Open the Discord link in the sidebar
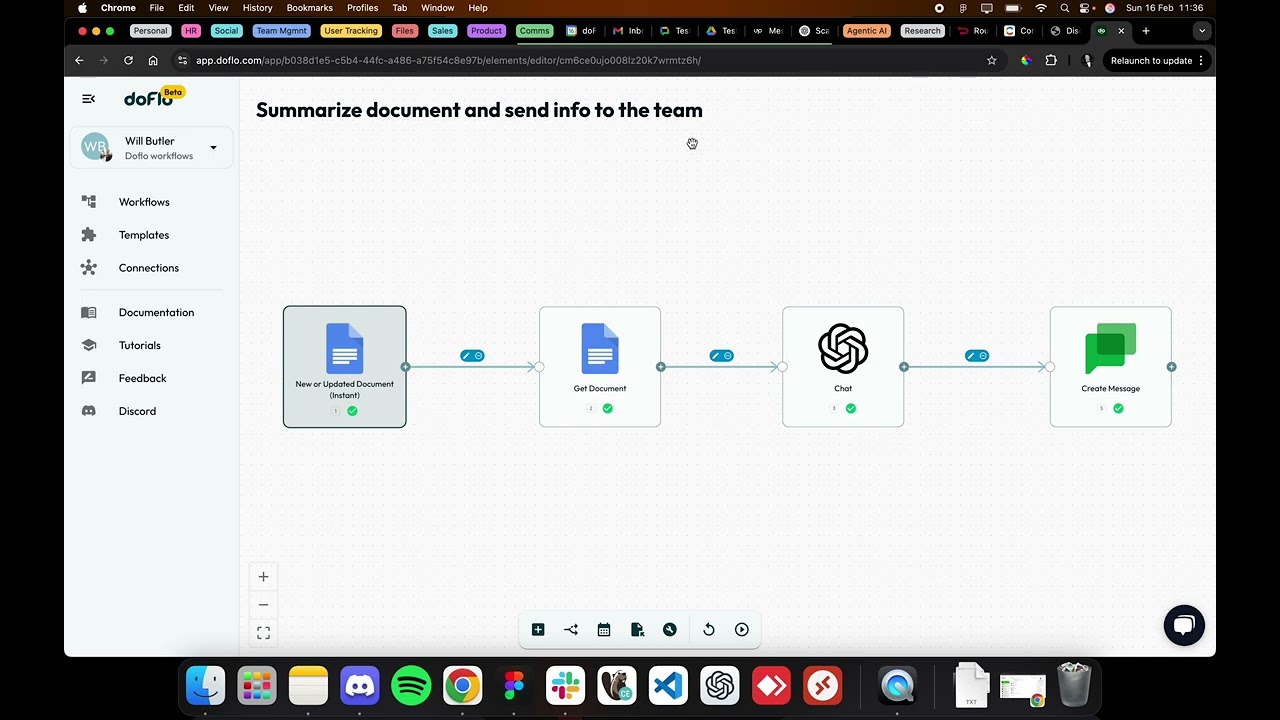 (137, 411)
